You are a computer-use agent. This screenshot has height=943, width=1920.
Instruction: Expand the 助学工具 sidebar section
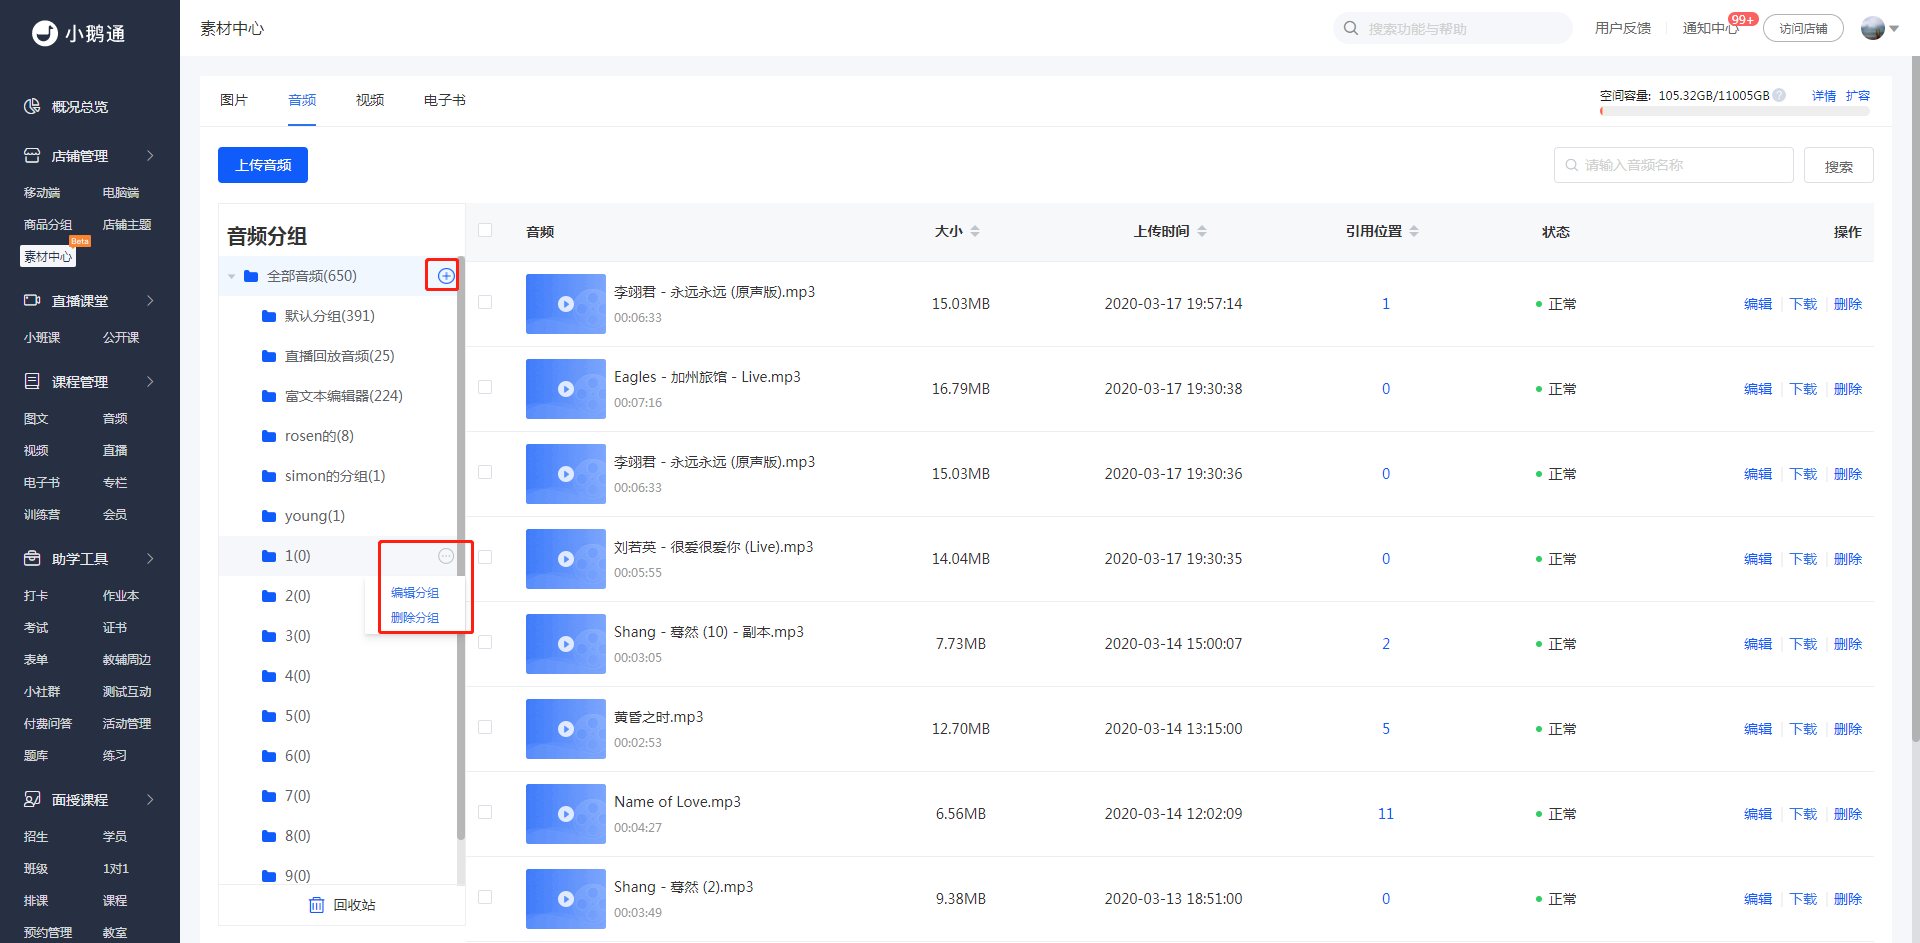150,559
